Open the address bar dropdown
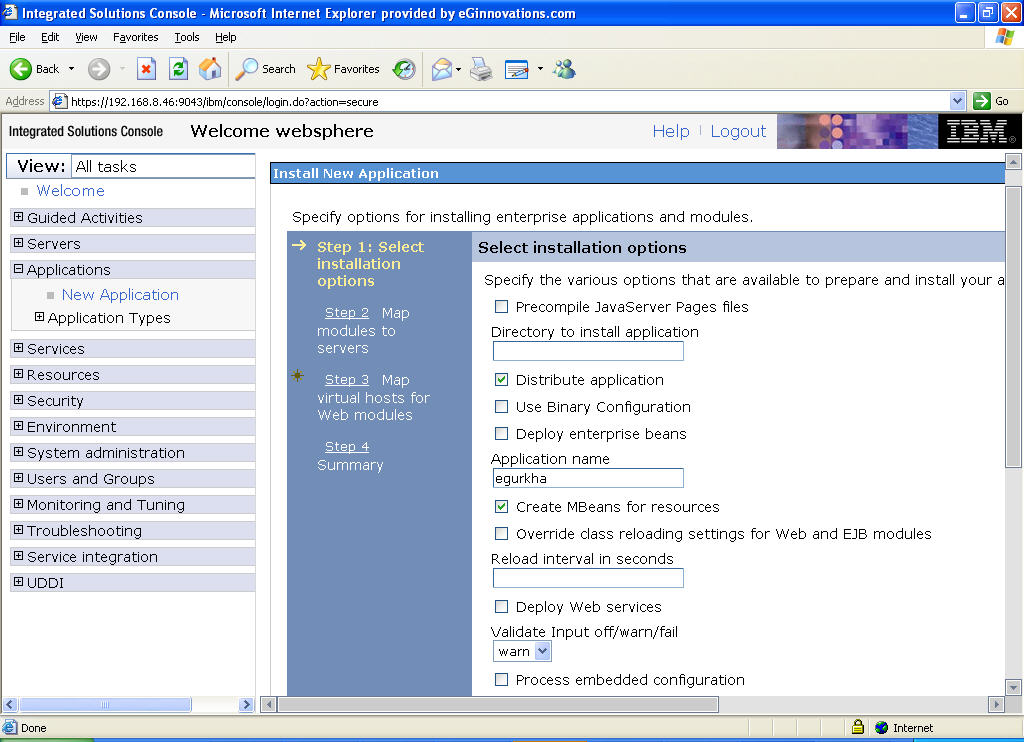 (x=957, y=101)
